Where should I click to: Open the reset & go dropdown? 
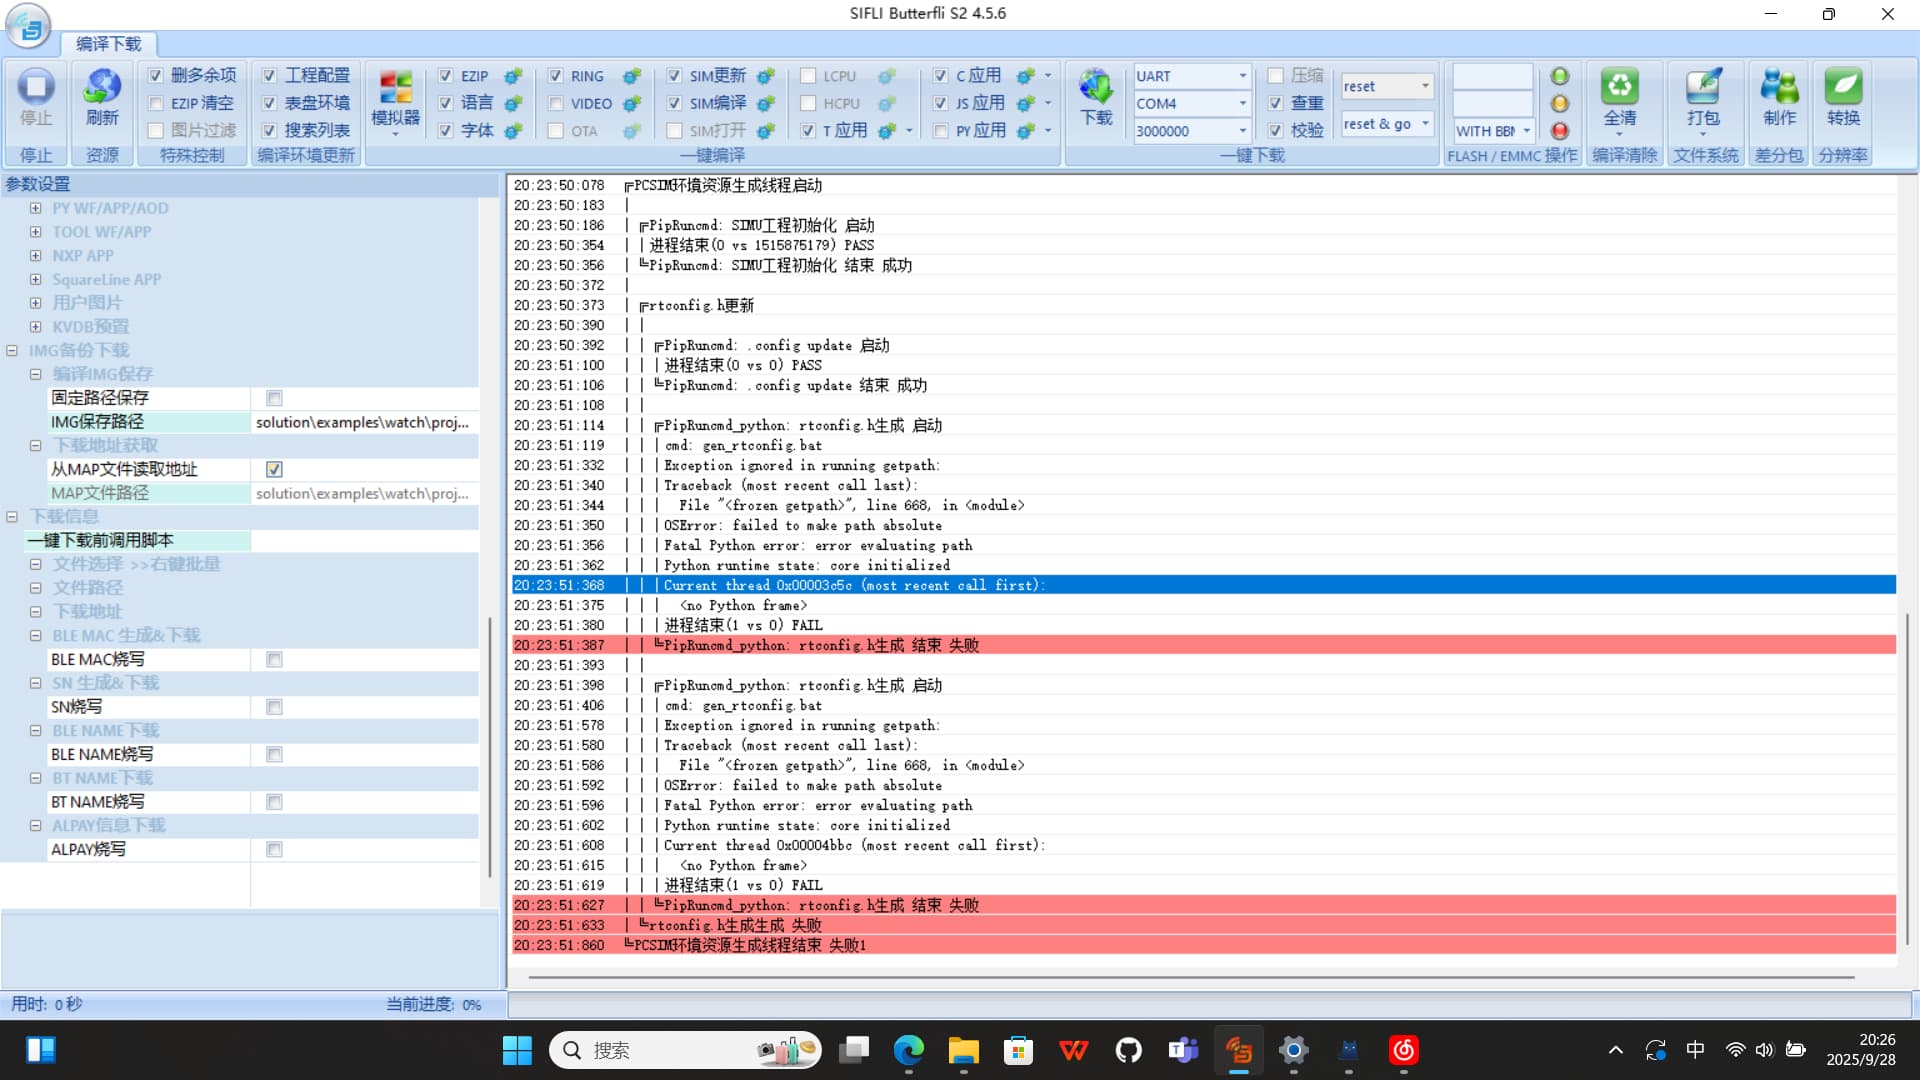[1425, 124]
